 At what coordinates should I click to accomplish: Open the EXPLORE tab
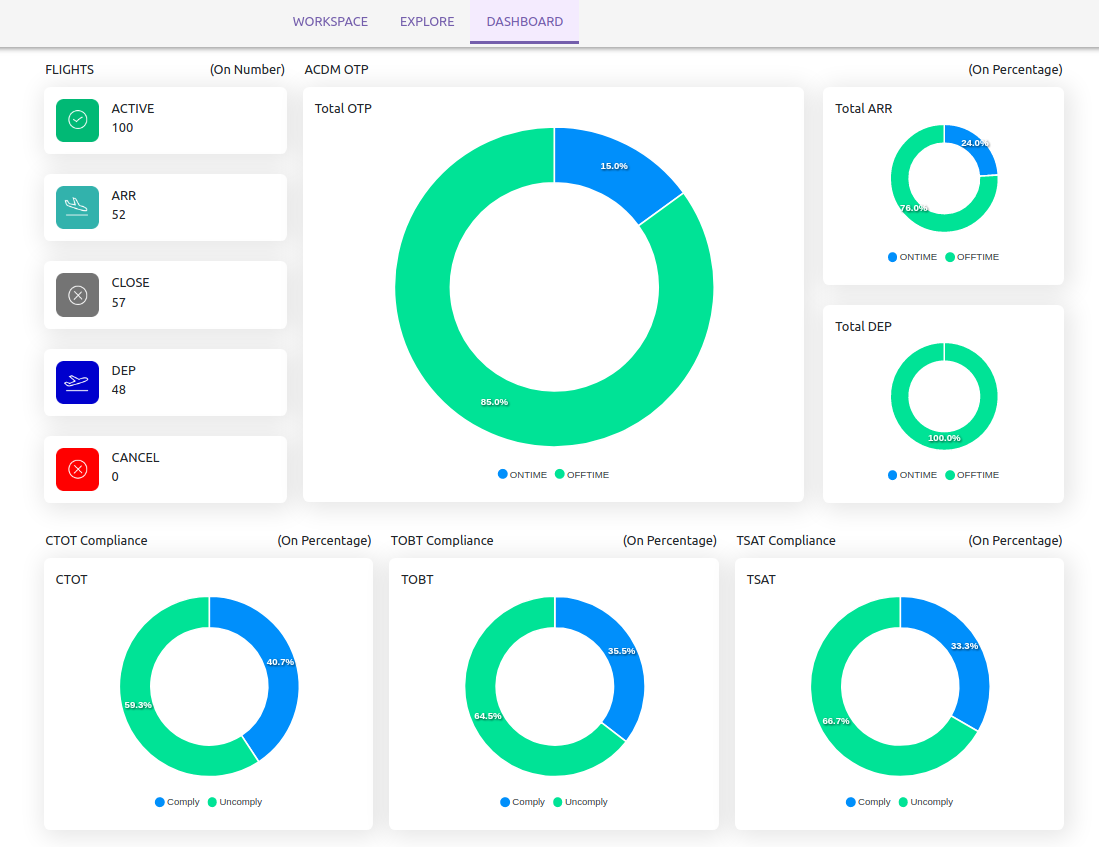point(427,21)
